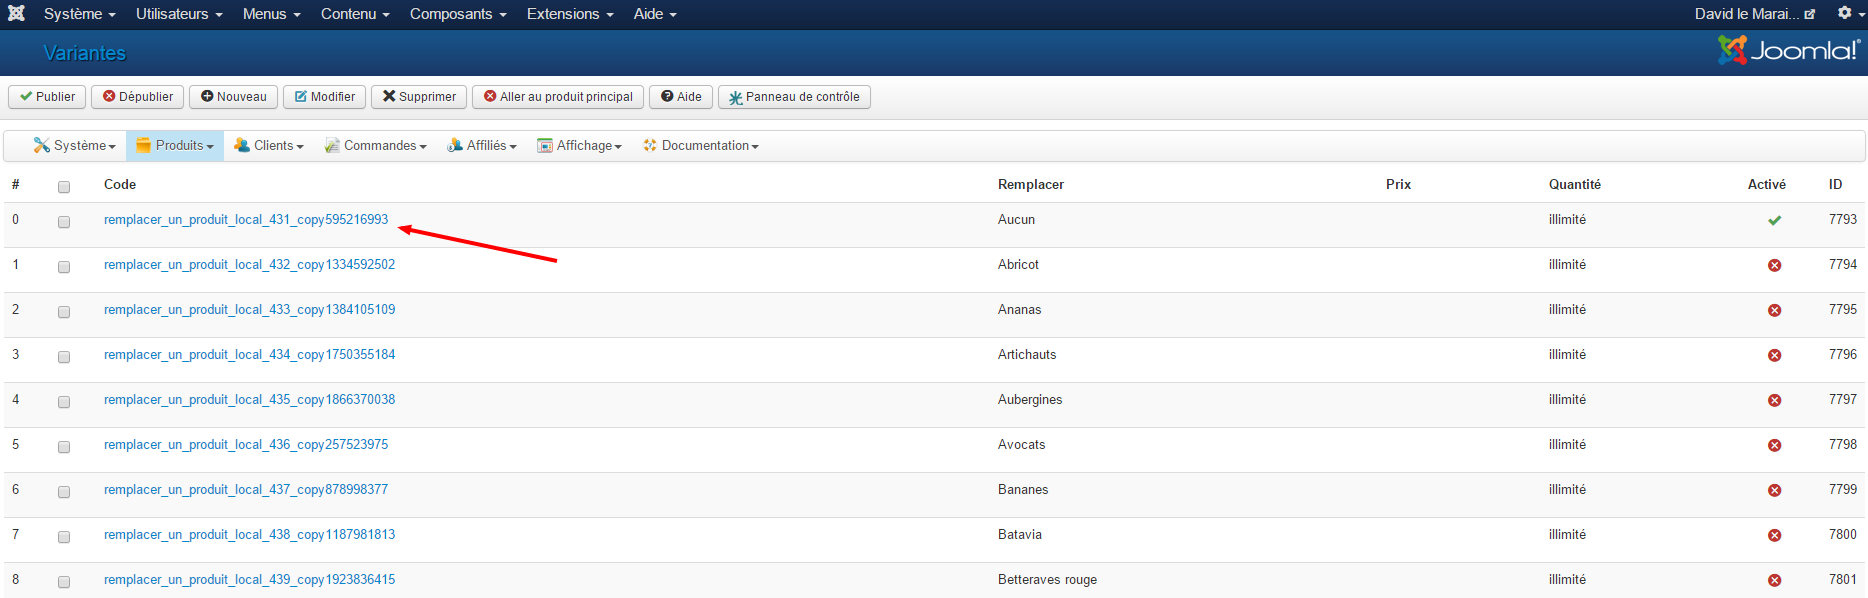Click the Panneau de contrôle toolbar button
The height and width of the screenshot is (598, 1868).
click(794, 97)
